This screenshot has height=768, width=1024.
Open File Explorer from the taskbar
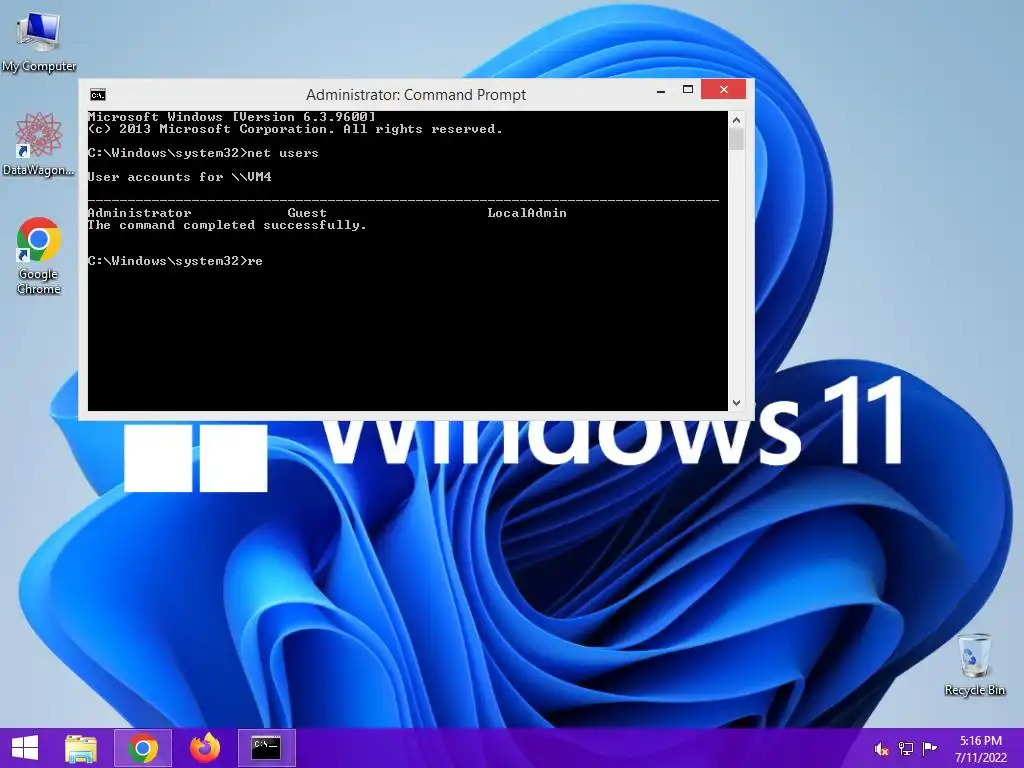coord(81,748)
